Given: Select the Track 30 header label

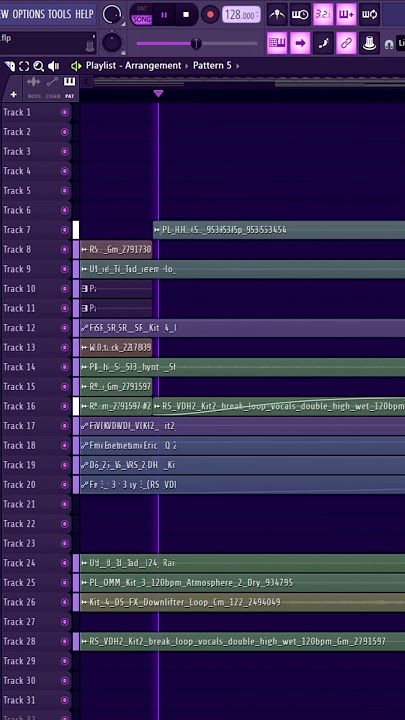Looking at the screenshot, I should click(19, 681).
